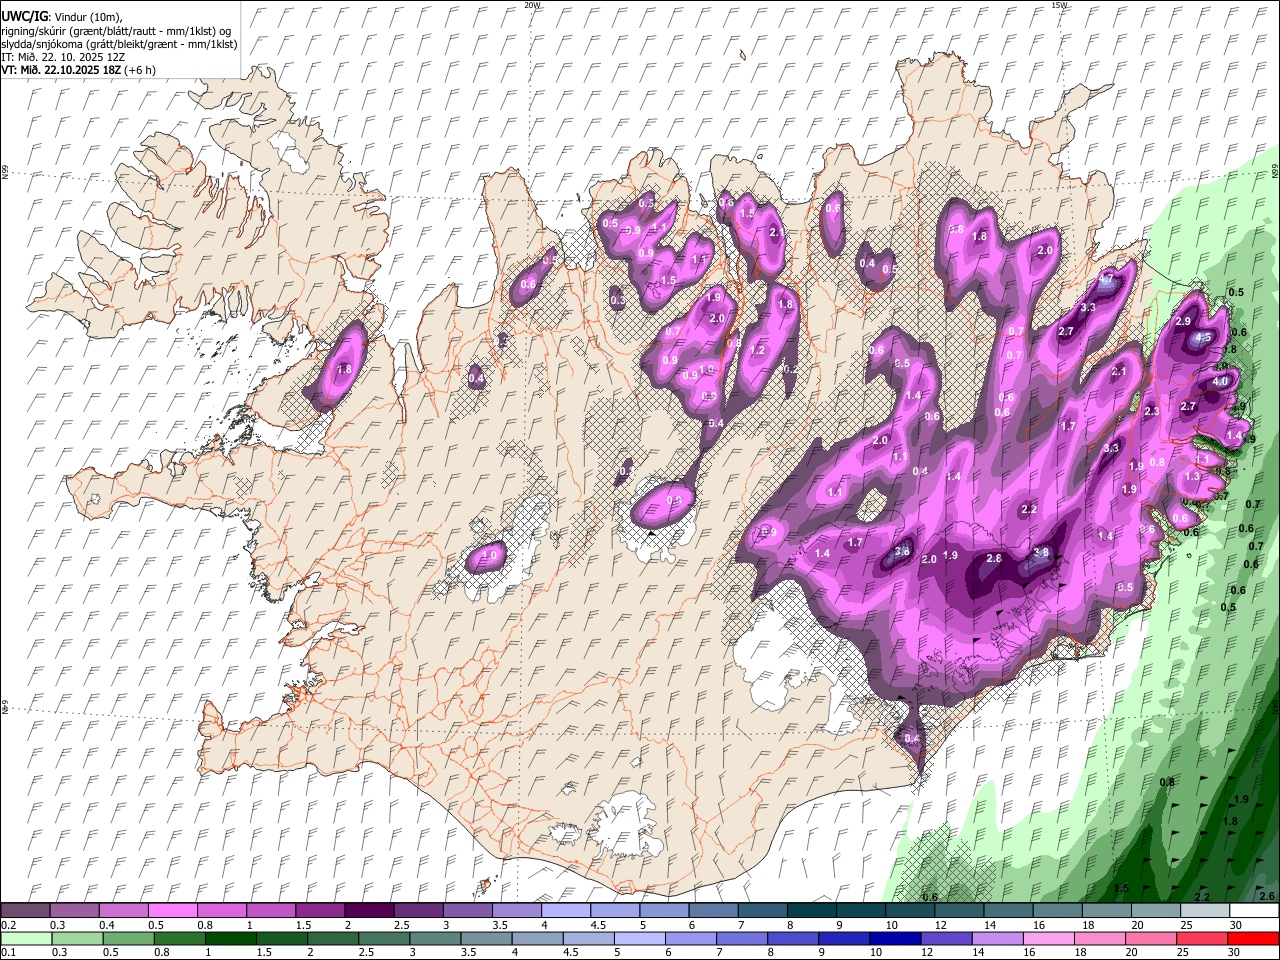Image resolution: width=1280 pixels, height=960 pixels.
Task: Pick the bottom-row blue swatch between 8 and 9
Action: (x=792, y=939)
